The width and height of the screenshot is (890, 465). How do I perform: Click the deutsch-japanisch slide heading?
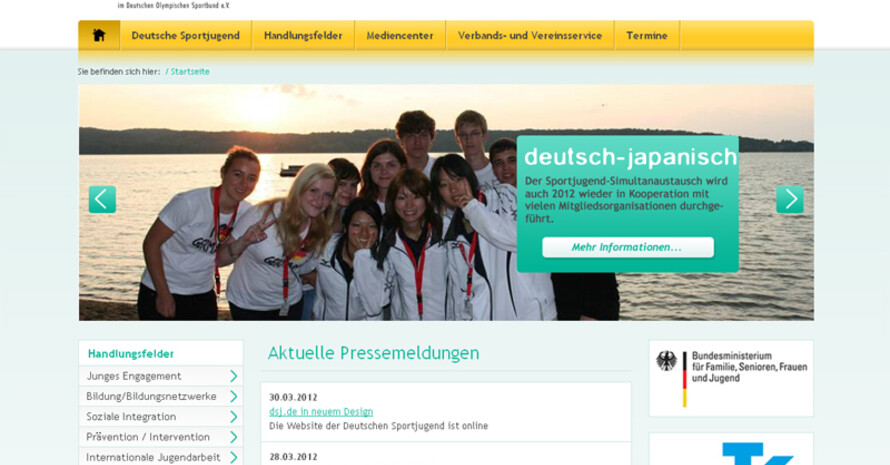point(630,157)
